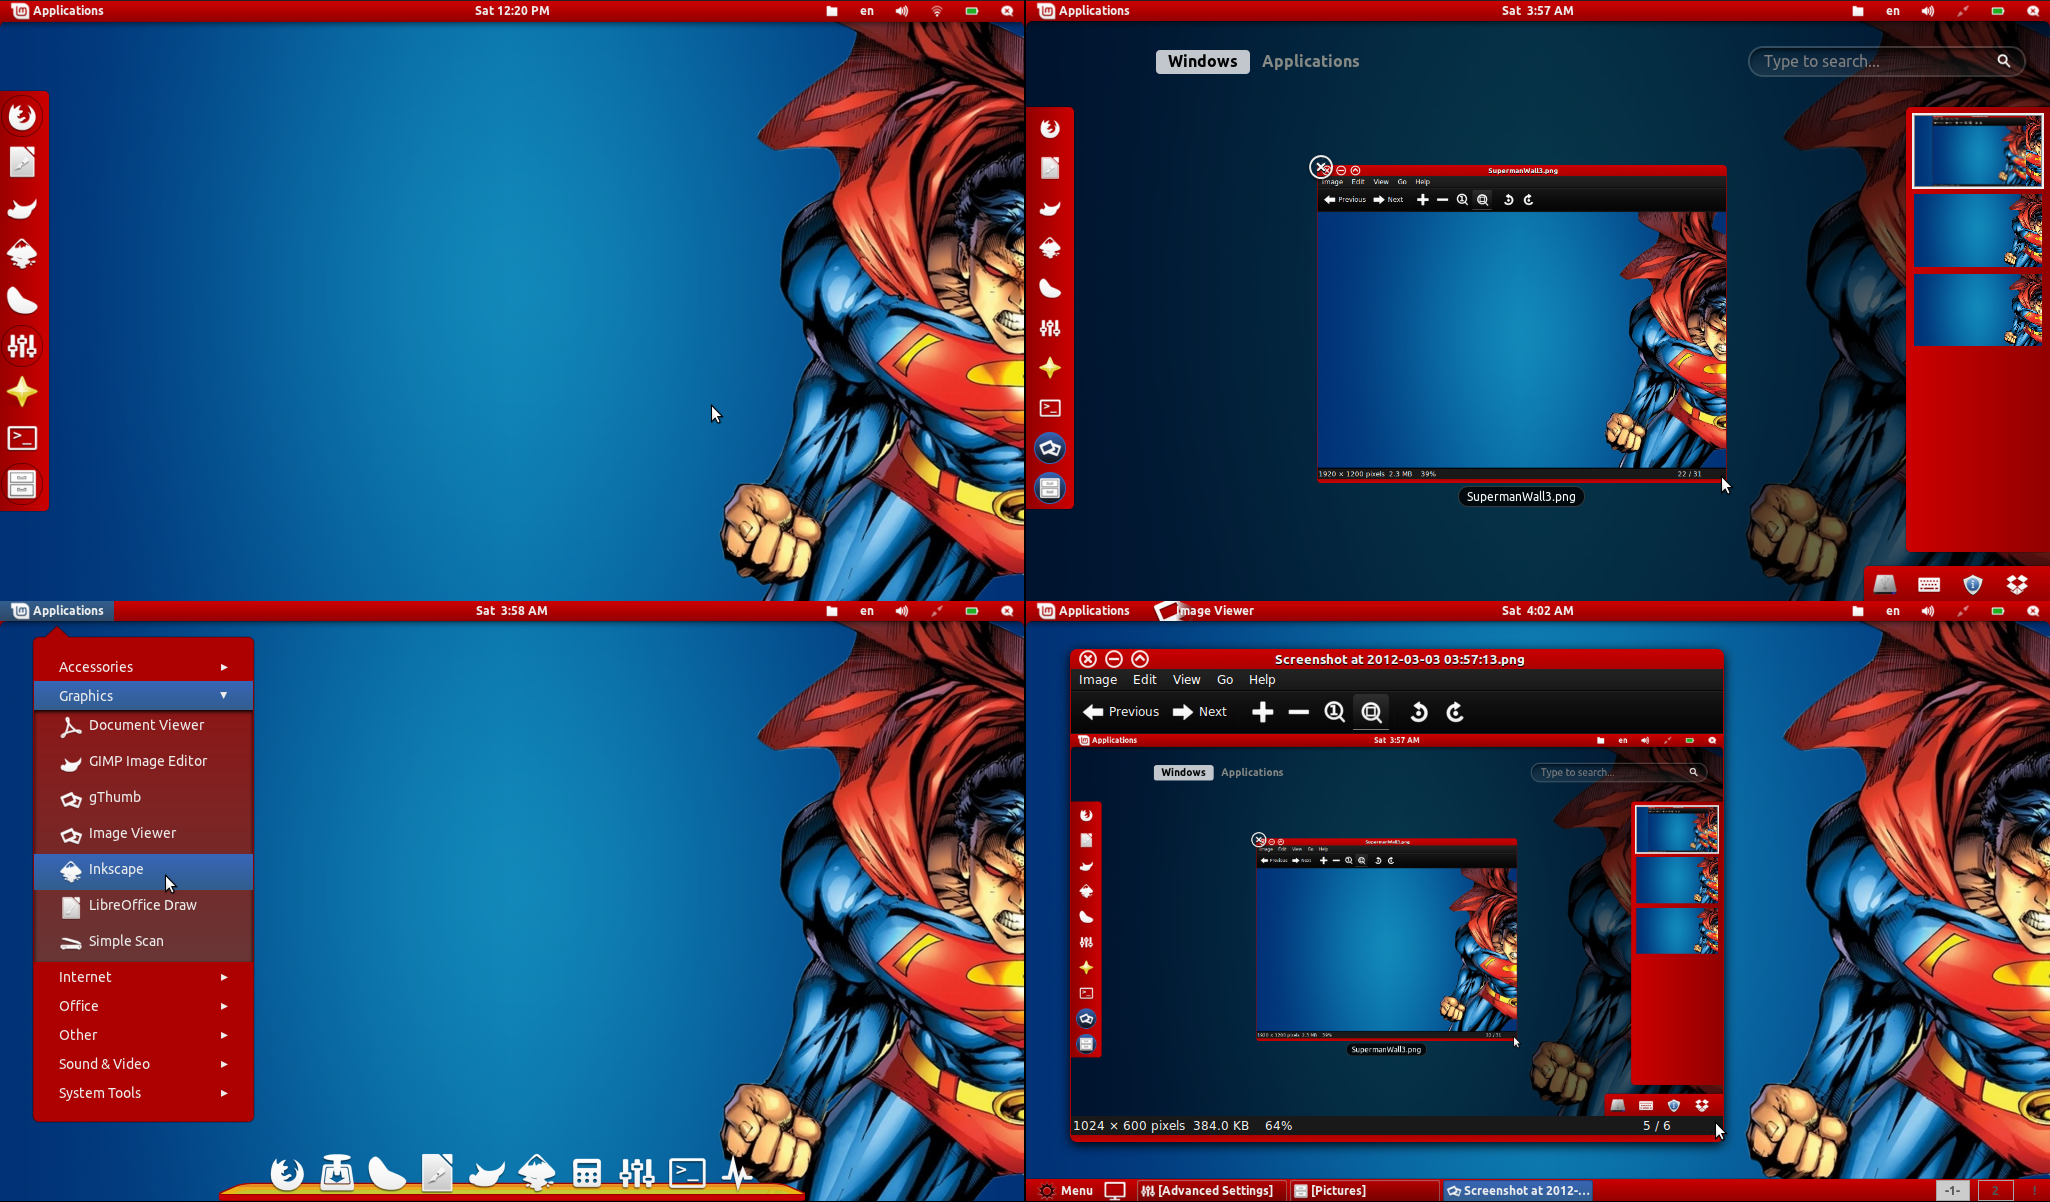Focus the Type to search field in overview

tap(1886, 61)
